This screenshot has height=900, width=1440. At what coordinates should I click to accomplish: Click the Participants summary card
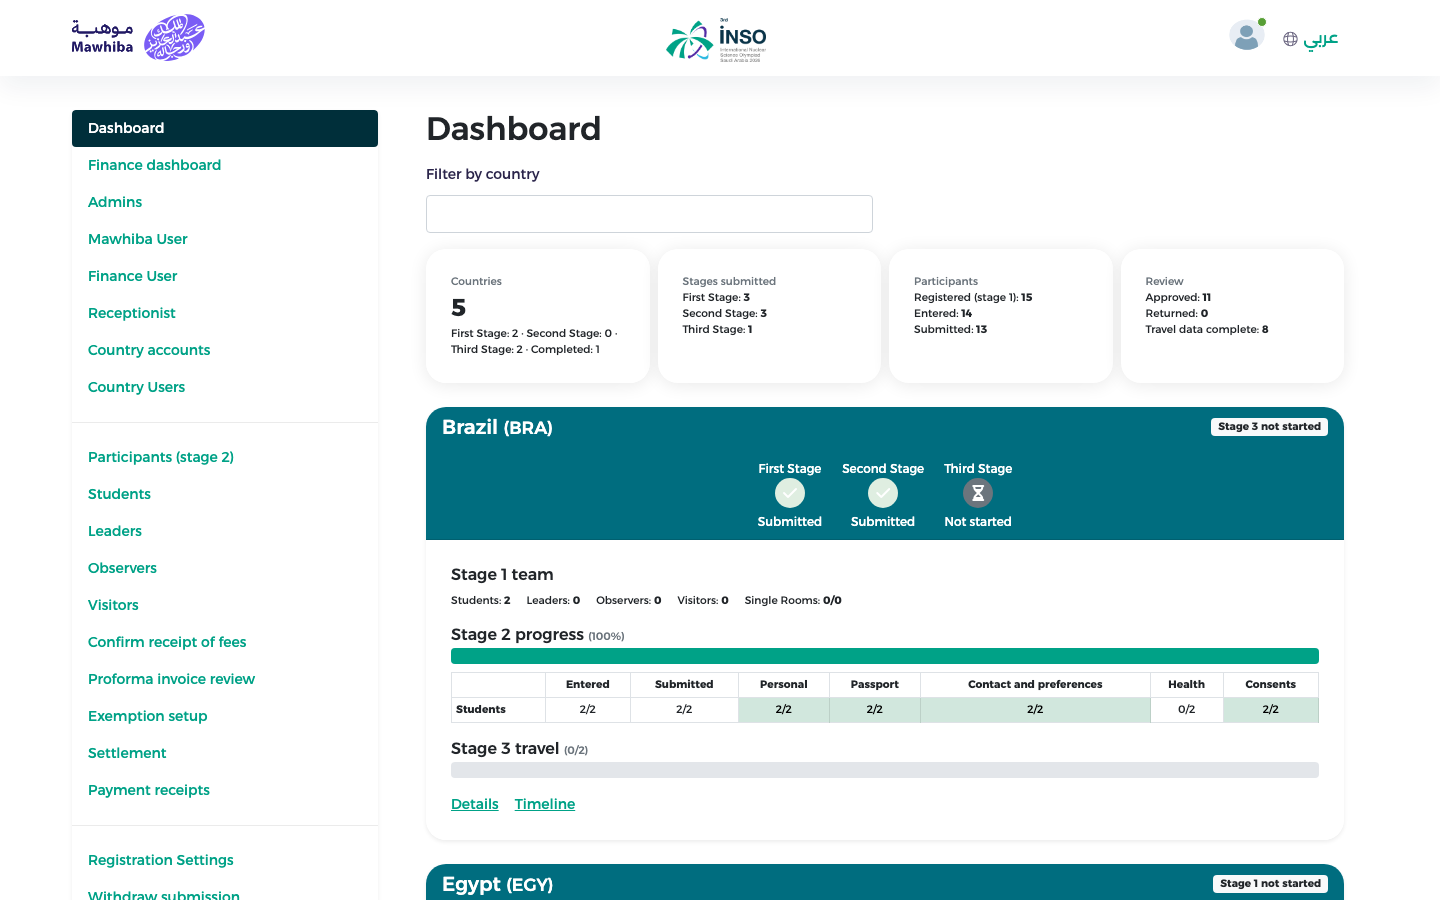coord(1001,316)
